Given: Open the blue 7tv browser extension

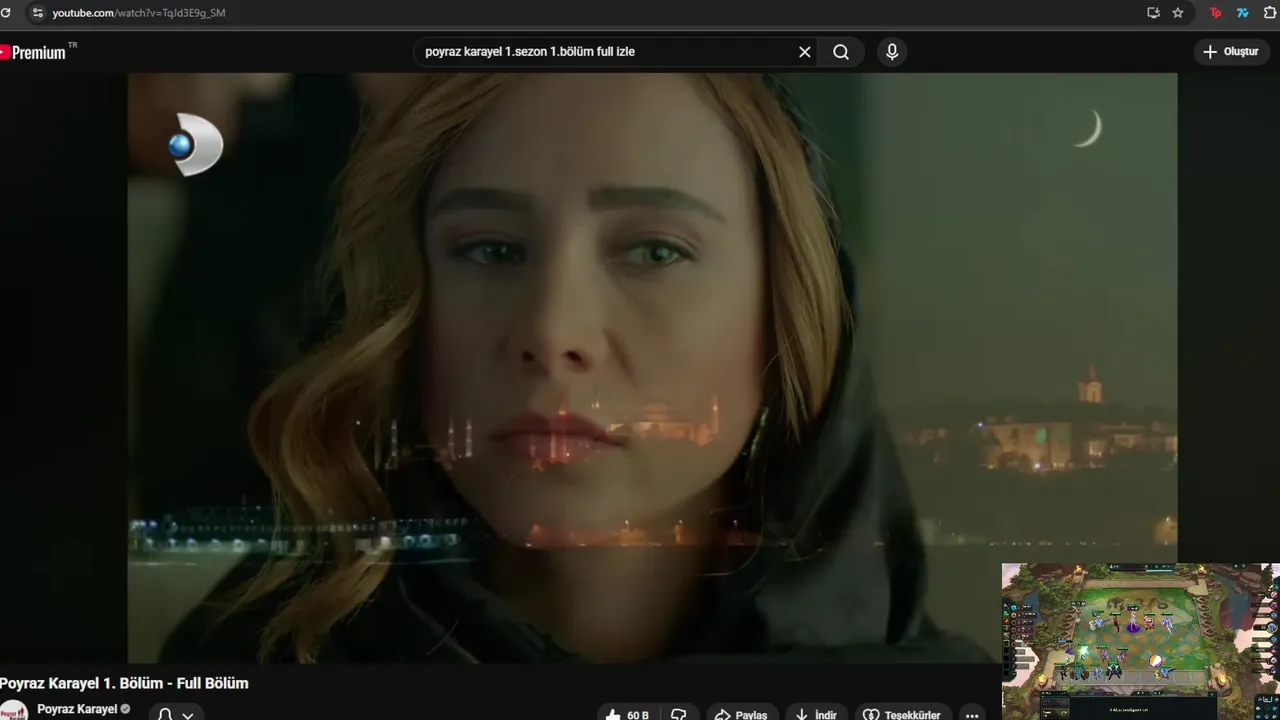Looking at the screenshot, I should coord(1243,13).
